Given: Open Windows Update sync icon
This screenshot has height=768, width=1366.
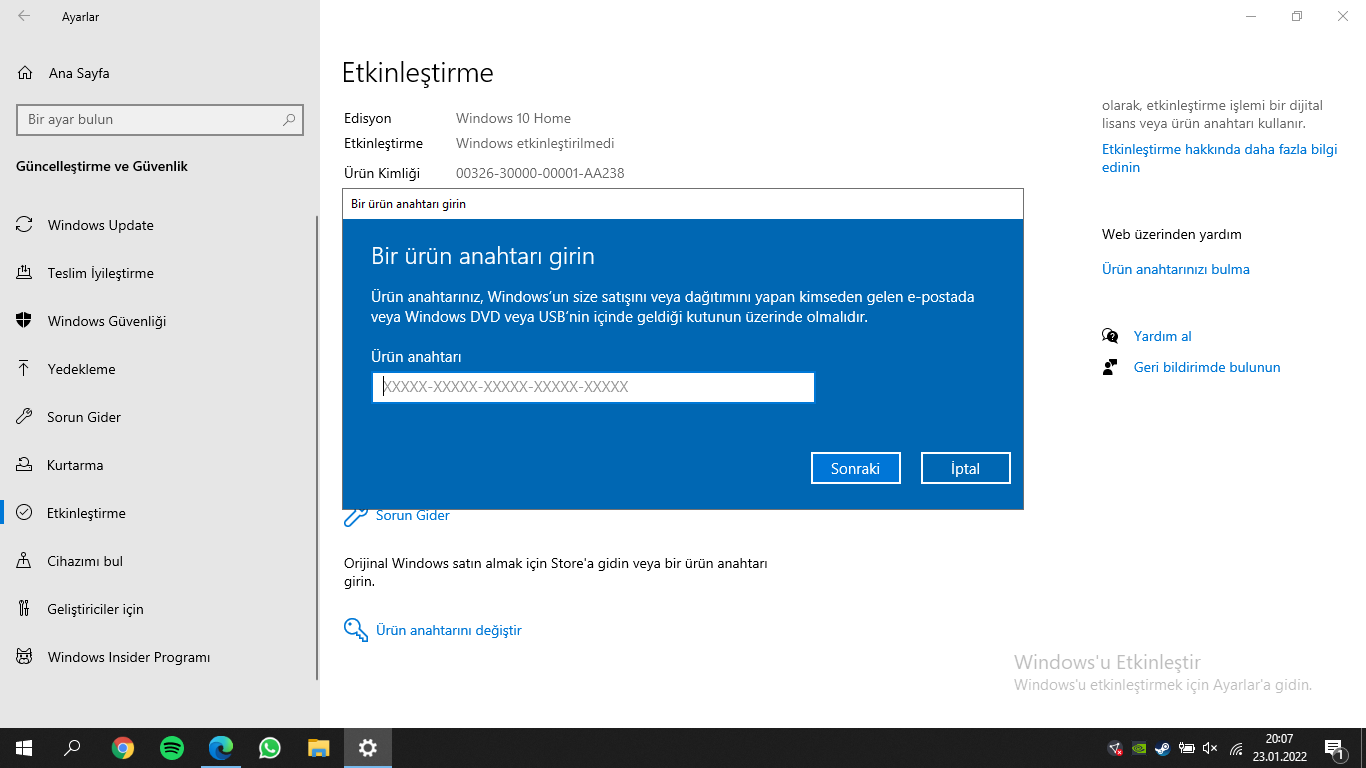Looking at the screenshot, I should [24, 225].
